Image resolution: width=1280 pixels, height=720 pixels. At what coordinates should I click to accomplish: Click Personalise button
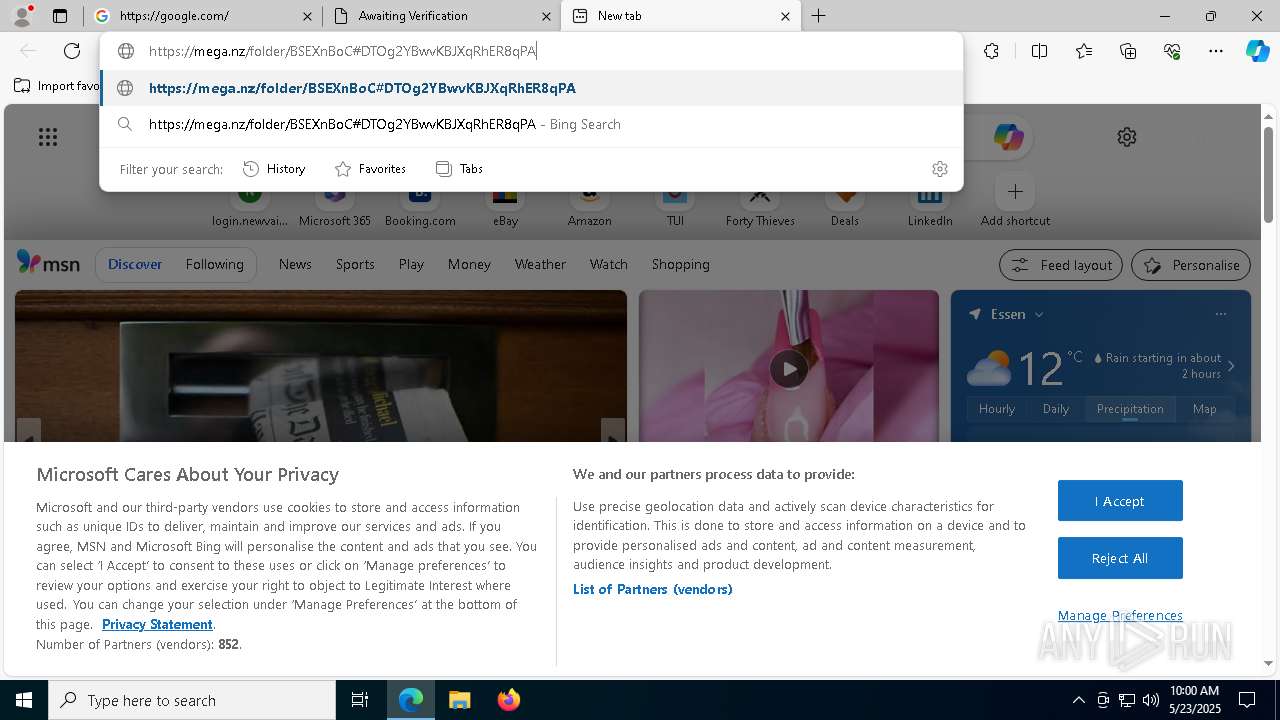[x=1191, y=265]
